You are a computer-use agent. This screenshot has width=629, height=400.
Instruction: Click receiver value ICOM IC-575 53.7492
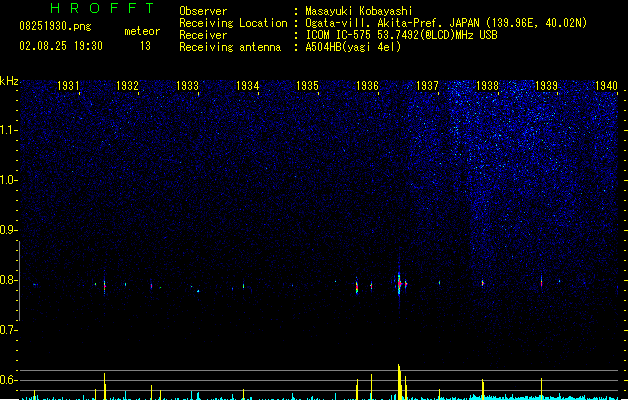coord(362,35)
